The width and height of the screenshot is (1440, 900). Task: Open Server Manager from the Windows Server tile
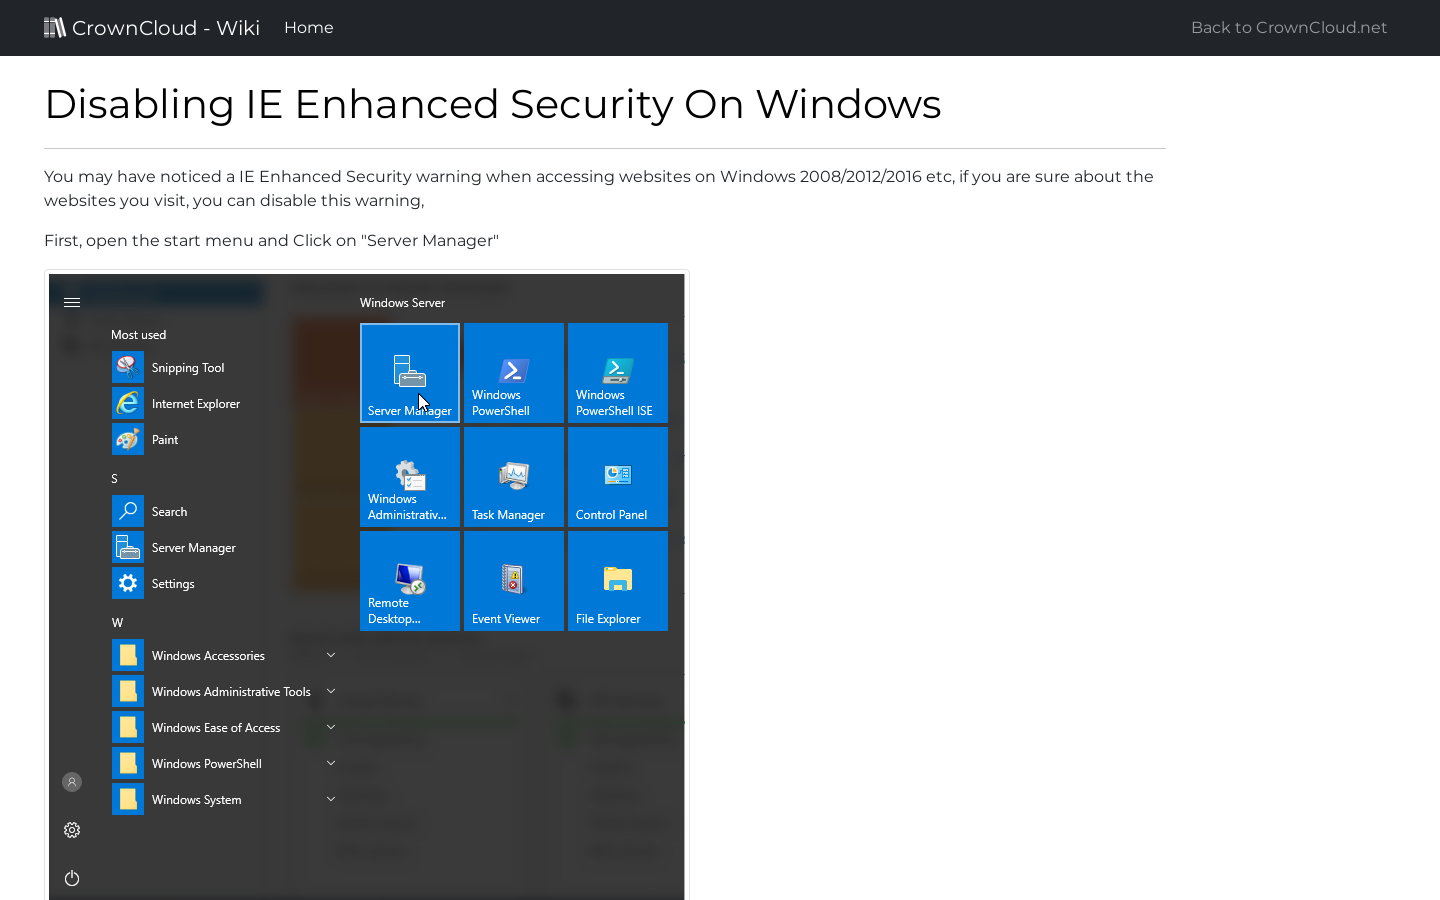pos(409,372)
